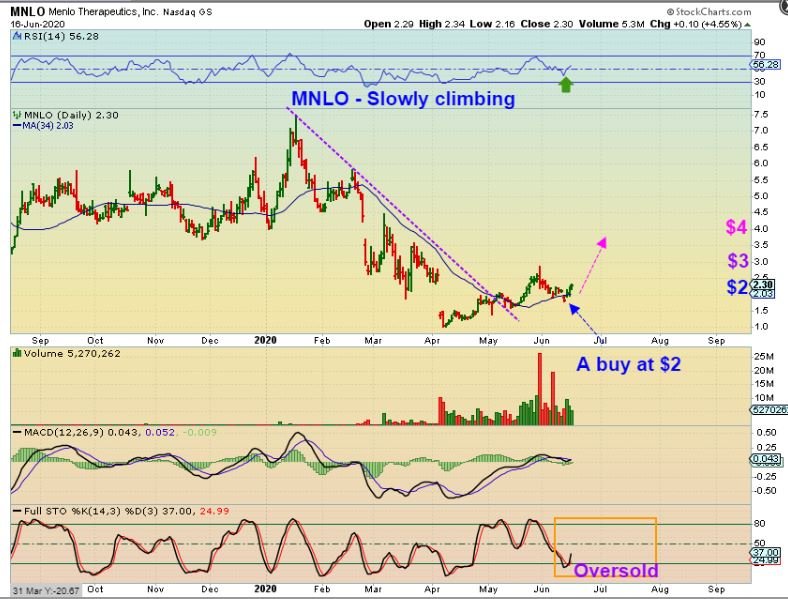Click the pink $4 target label
Screen dimensions: 788x599
pyautogui.click(x=736, y=227)
